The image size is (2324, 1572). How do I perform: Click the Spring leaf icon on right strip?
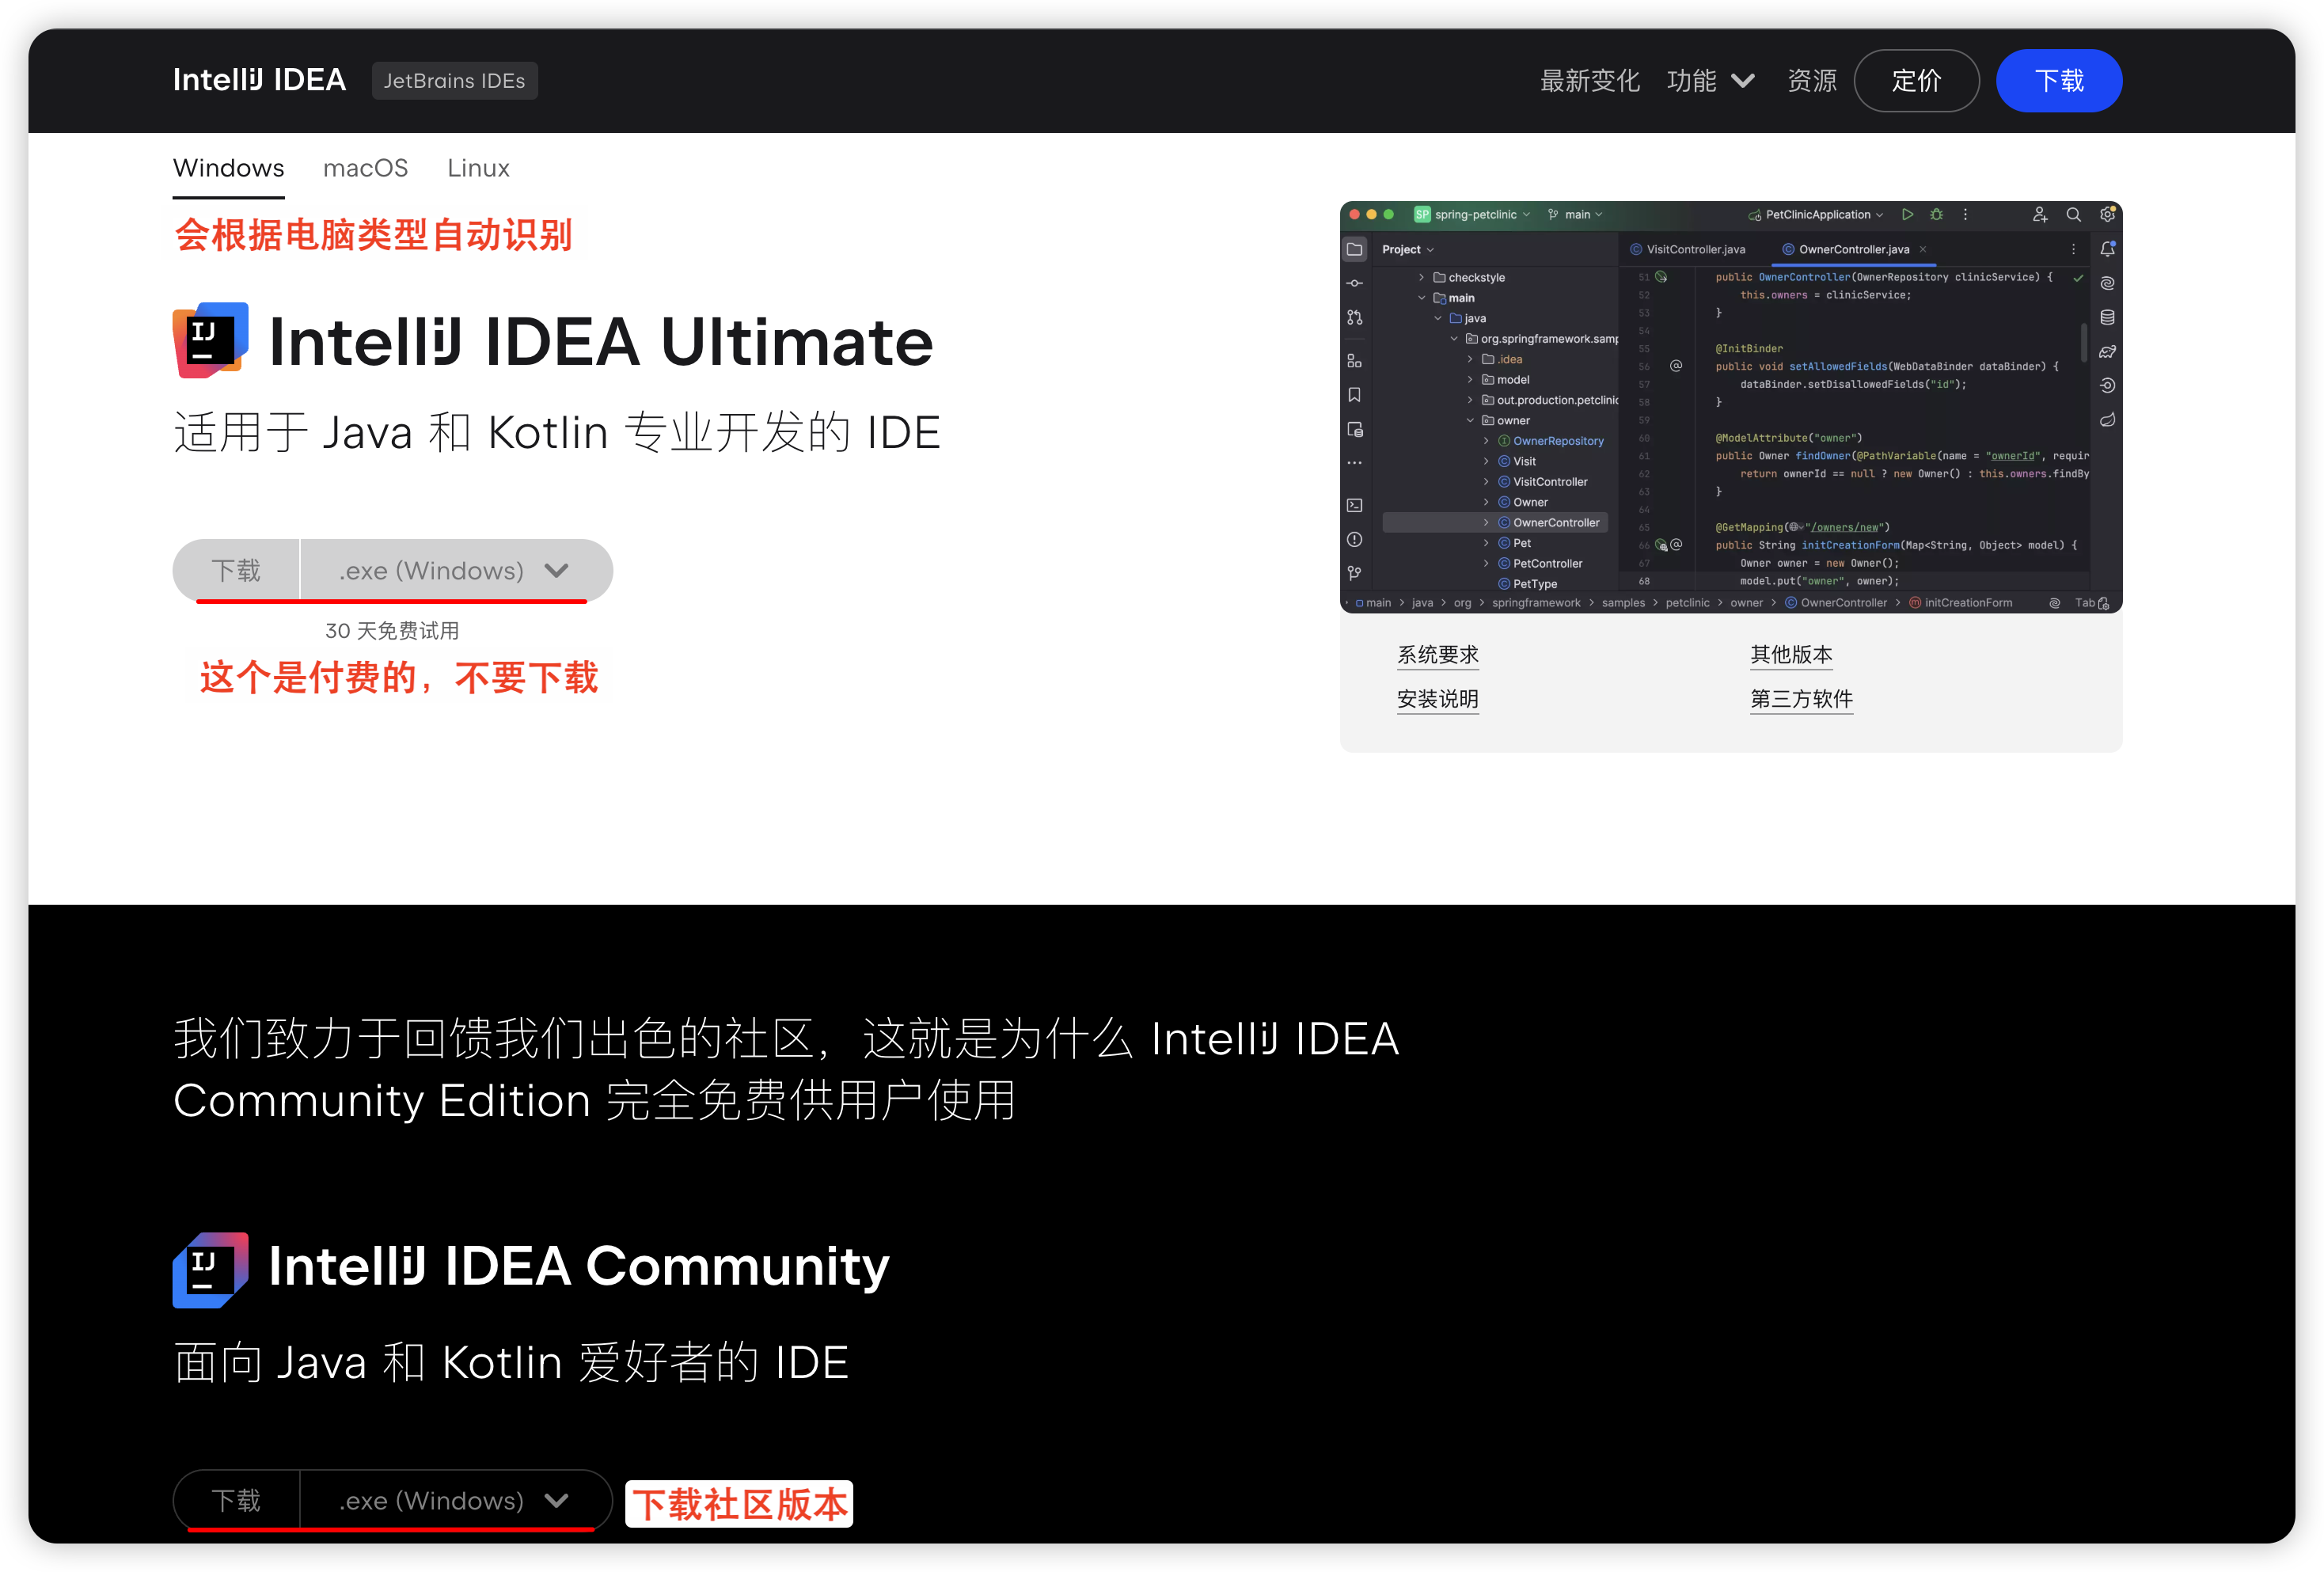[2107, 420]
